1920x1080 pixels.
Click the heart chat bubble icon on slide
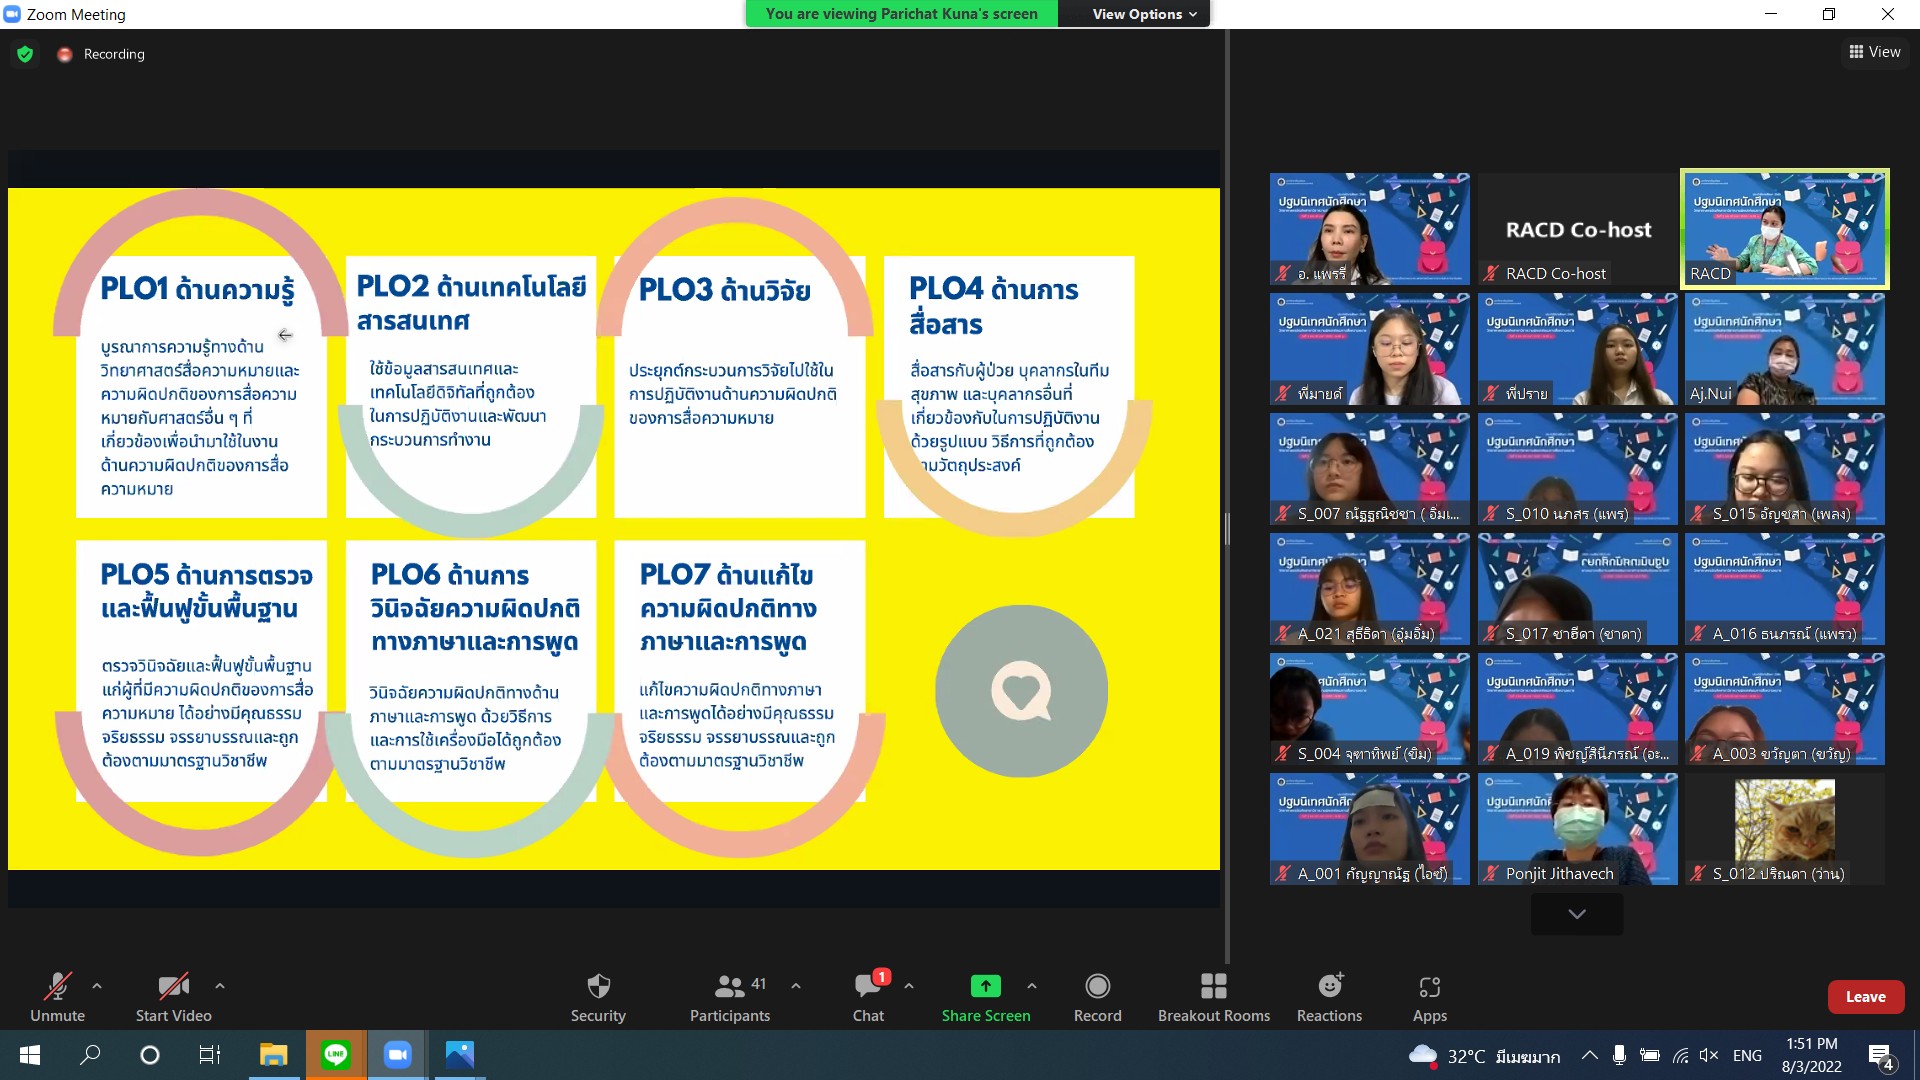coord(1021,691)
